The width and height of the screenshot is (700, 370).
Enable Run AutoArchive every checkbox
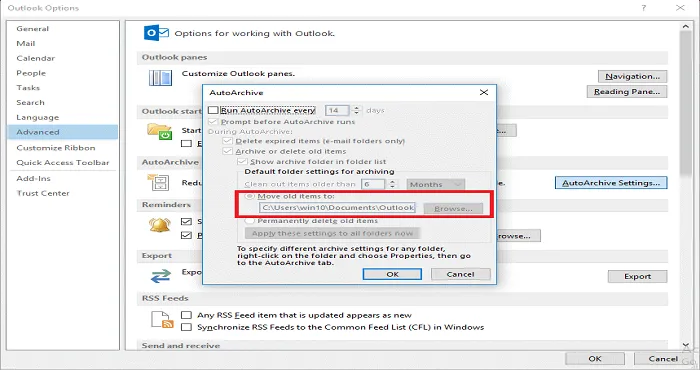coord(214,110)
